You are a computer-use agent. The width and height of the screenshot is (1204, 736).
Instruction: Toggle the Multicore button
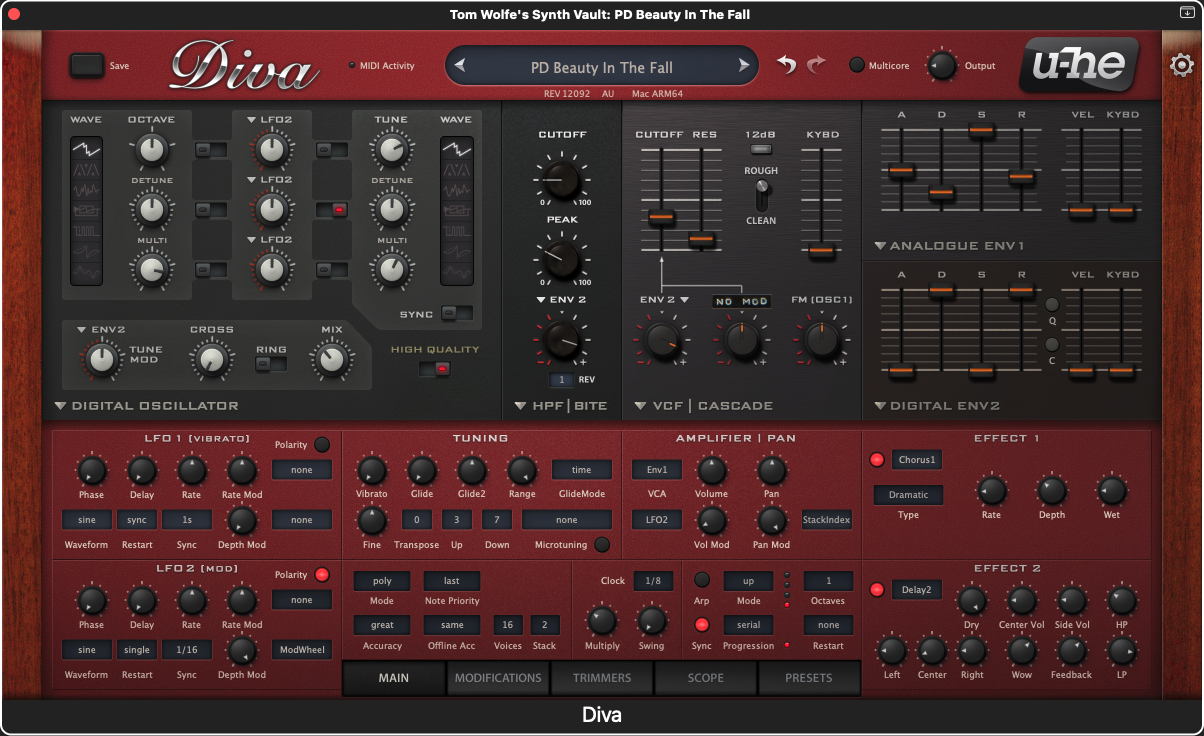tap(857, 66)
